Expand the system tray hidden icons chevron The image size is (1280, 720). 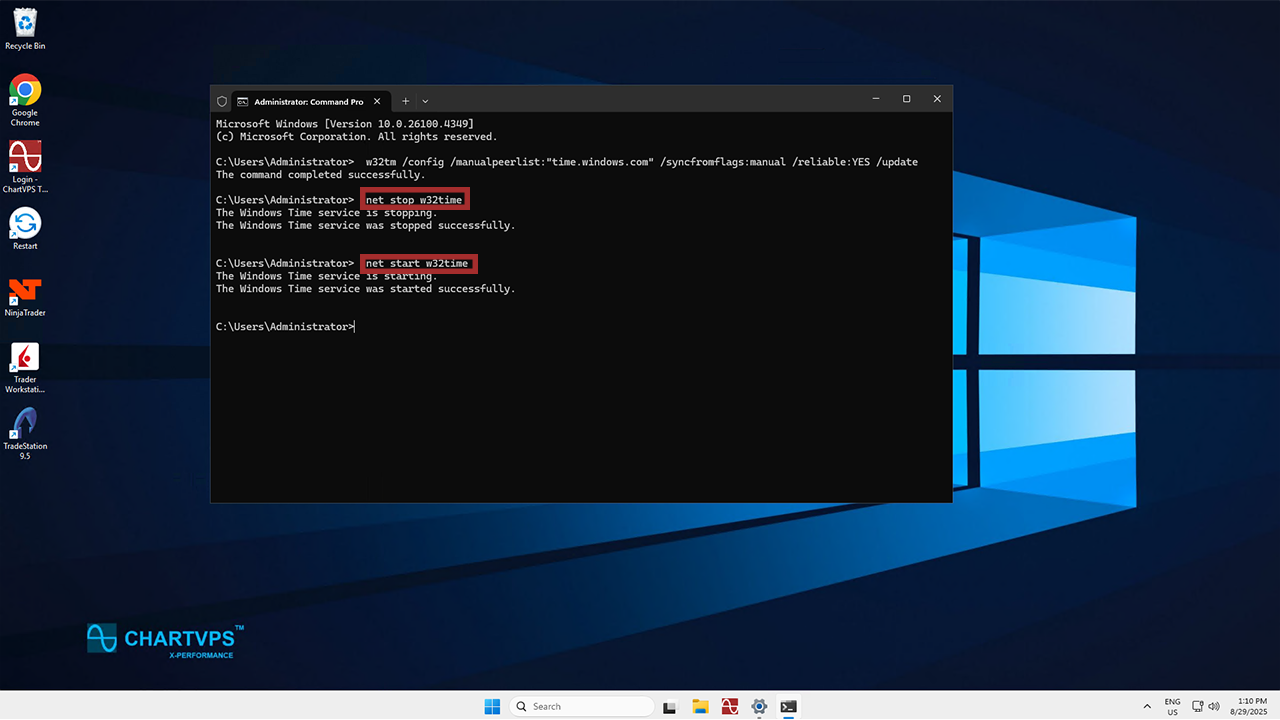click(1147, 706)
